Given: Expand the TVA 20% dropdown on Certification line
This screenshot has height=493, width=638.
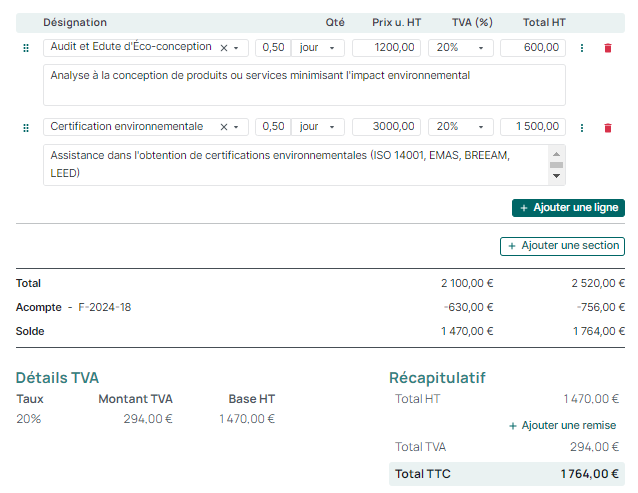Looking at the screenshot, I should (460, 128).
